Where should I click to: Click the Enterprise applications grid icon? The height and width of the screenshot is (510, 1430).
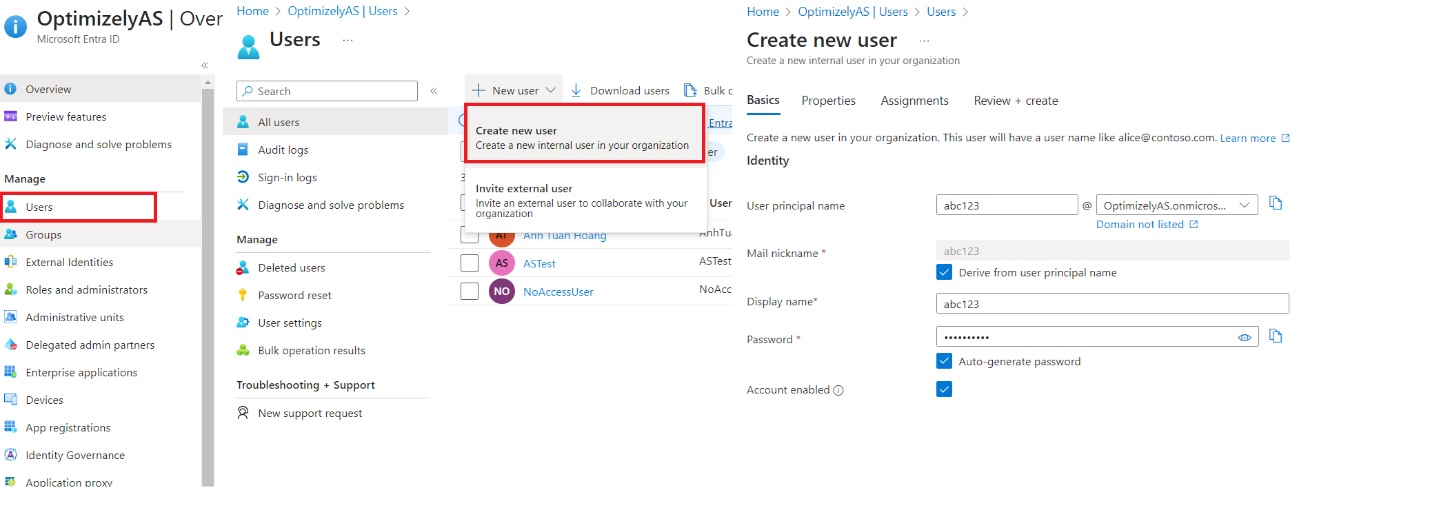click(11, 372)
